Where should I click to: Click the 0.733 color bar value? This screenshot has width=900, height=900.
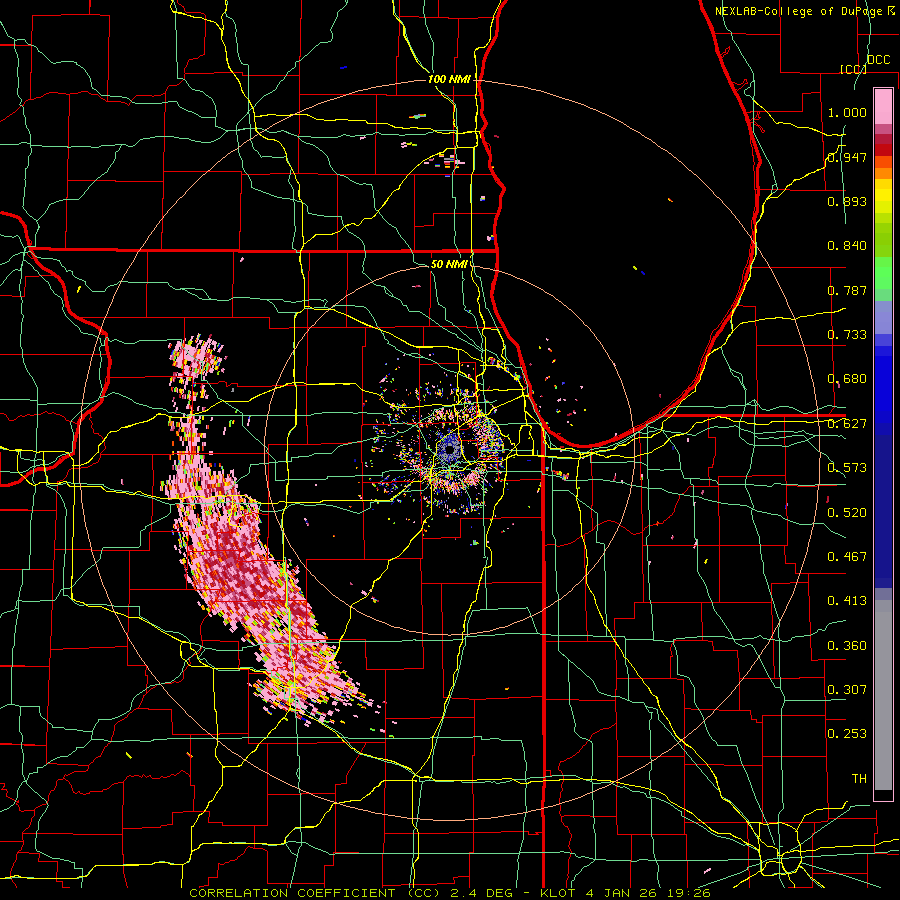[x=847, y=335]
